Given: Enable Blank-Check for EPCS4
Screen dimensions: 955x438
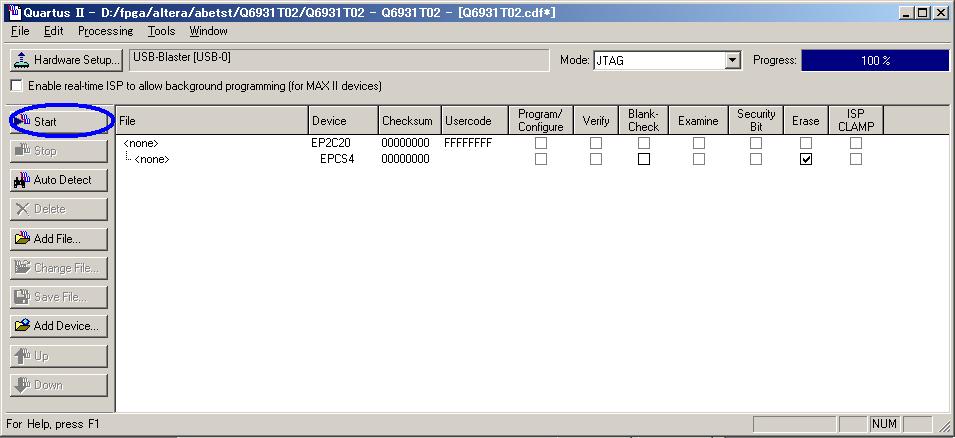Looking at the screenshot, I should [x=644, y=159].
